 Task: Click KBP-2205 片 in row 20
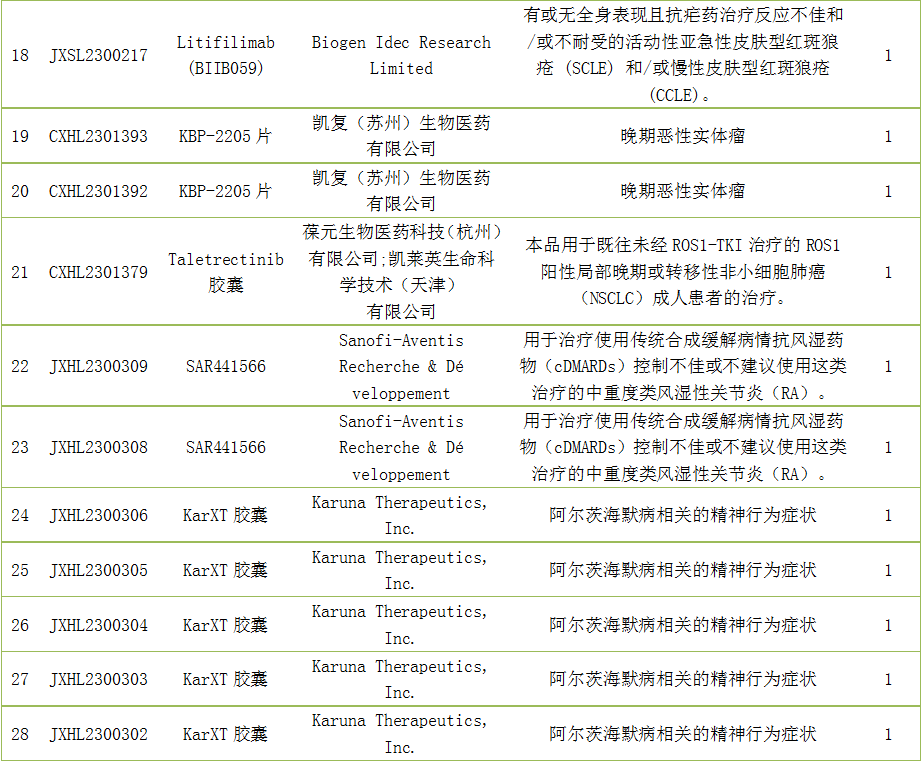(x=225, y=191)
